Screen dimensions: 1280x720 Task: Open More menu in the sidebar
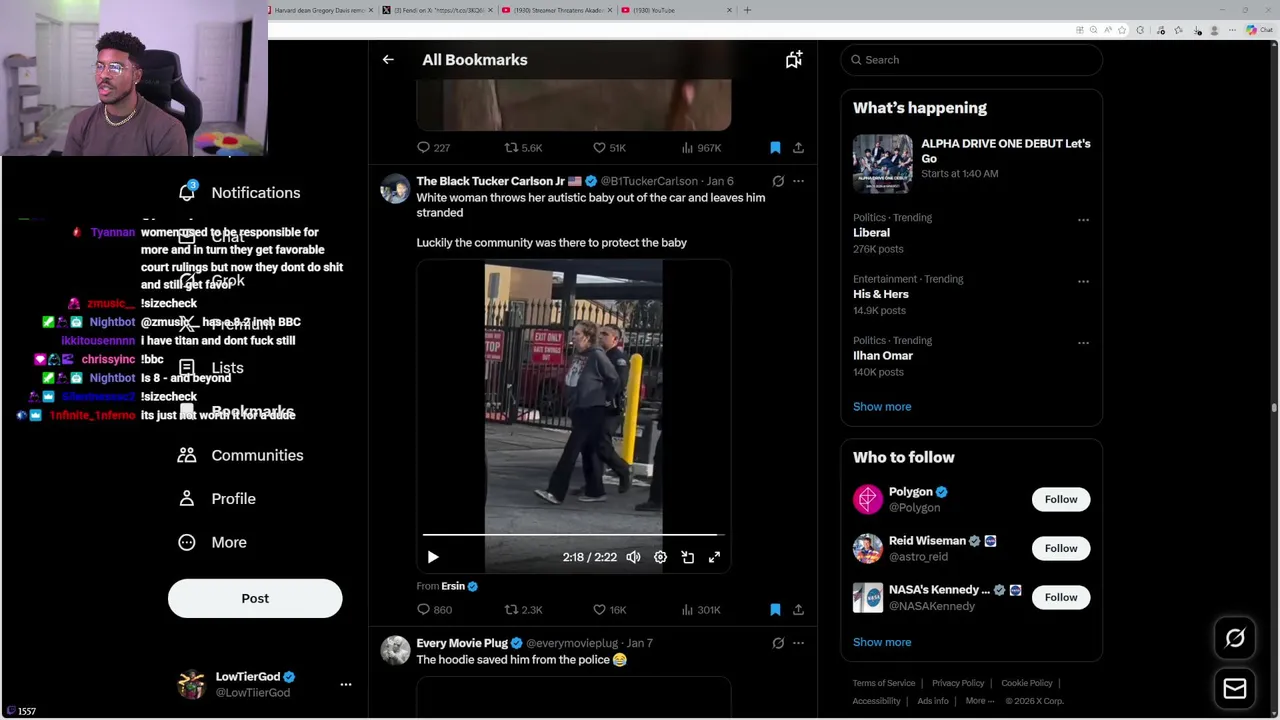[213, 542]
